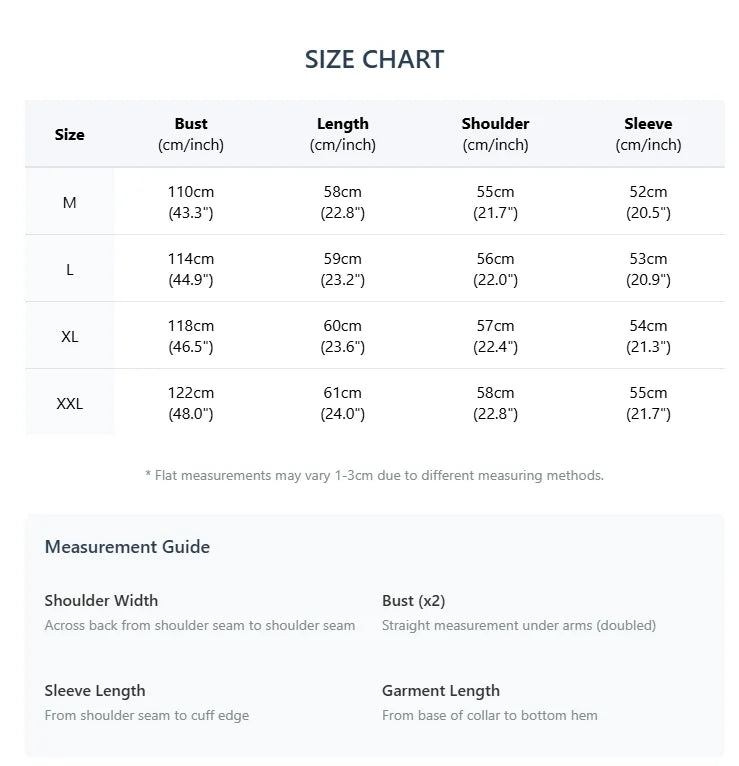Image resolution: width=739 pixels, height=766 pixels.
Task: Click the flat measurements disclaimer note
Action: [374, 475]
